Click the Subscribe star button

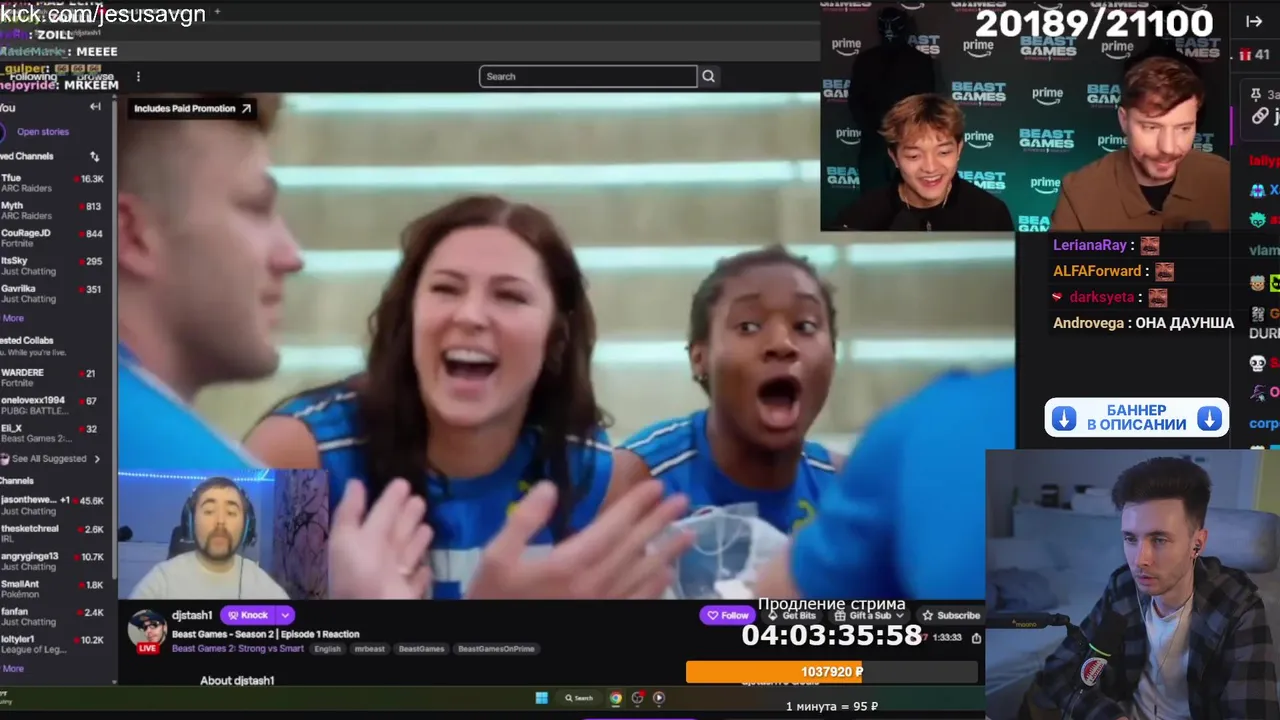pos(951,615)
